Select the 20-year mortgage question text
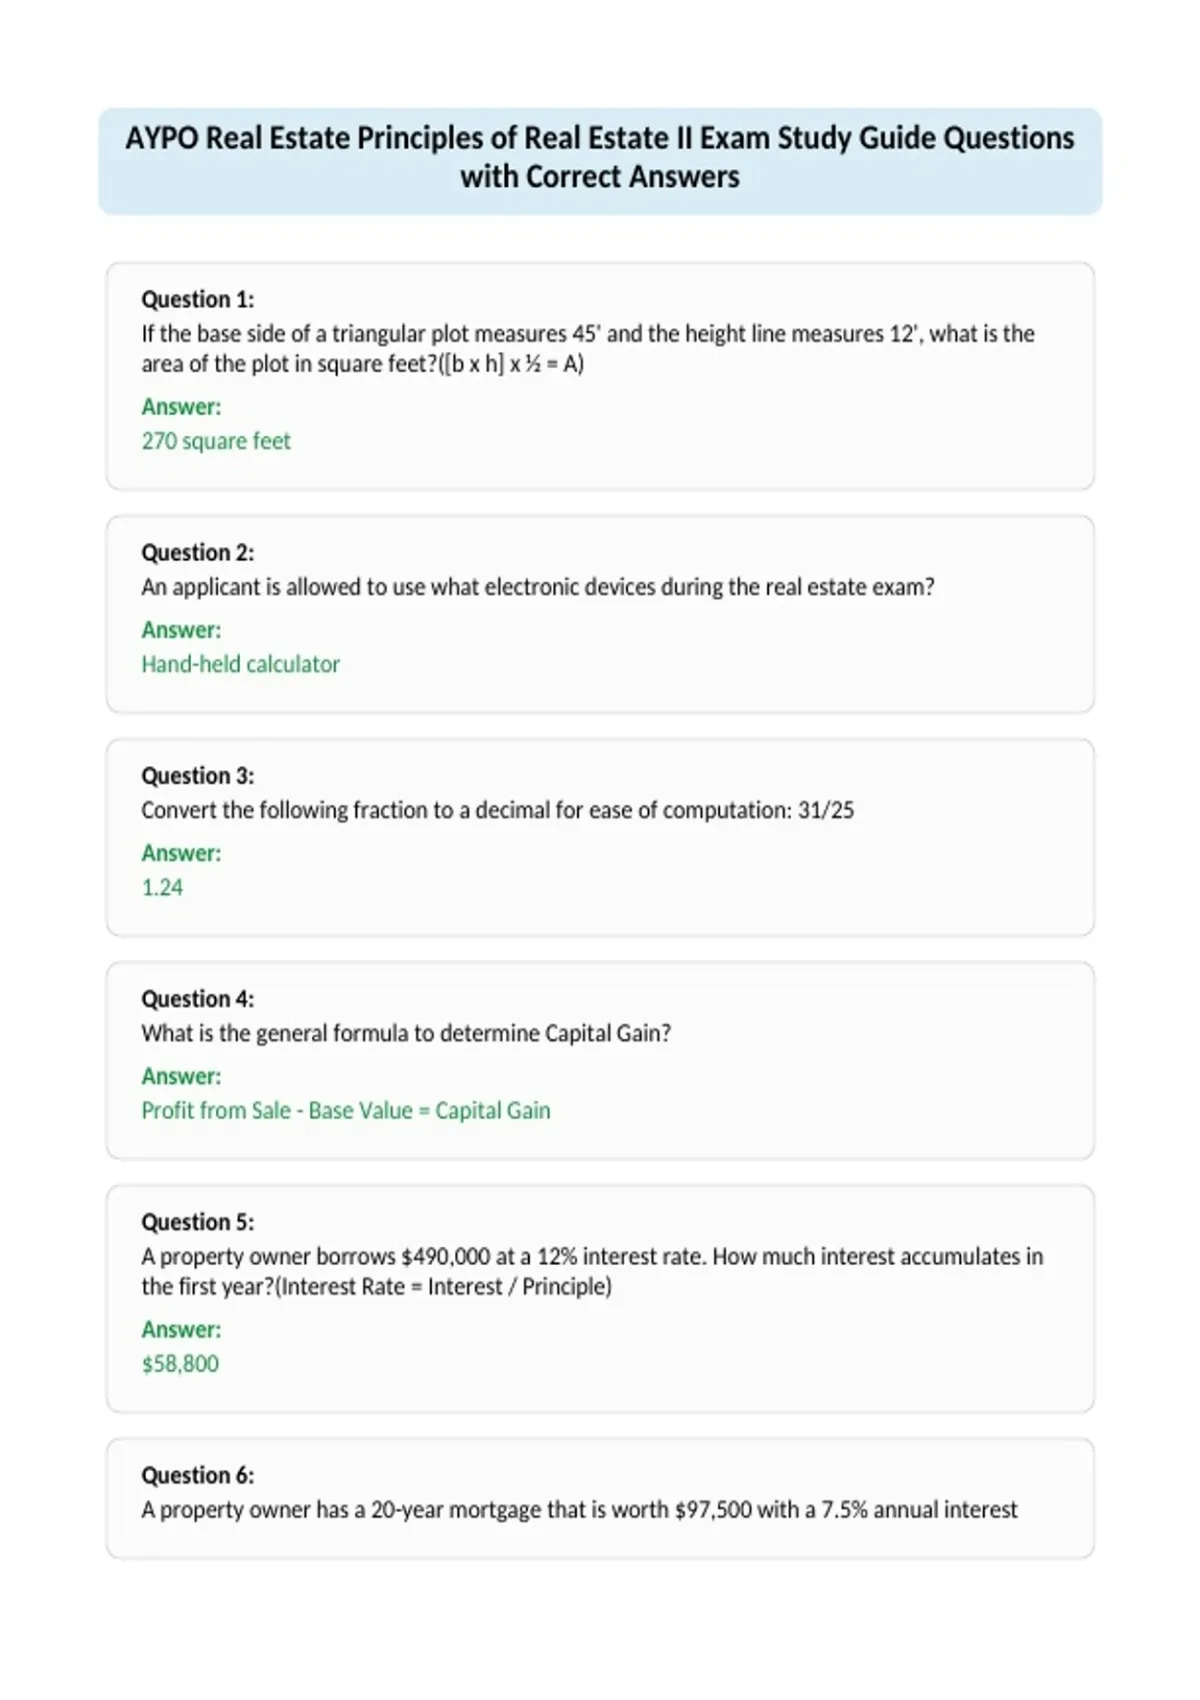 tap(579, 1510)
